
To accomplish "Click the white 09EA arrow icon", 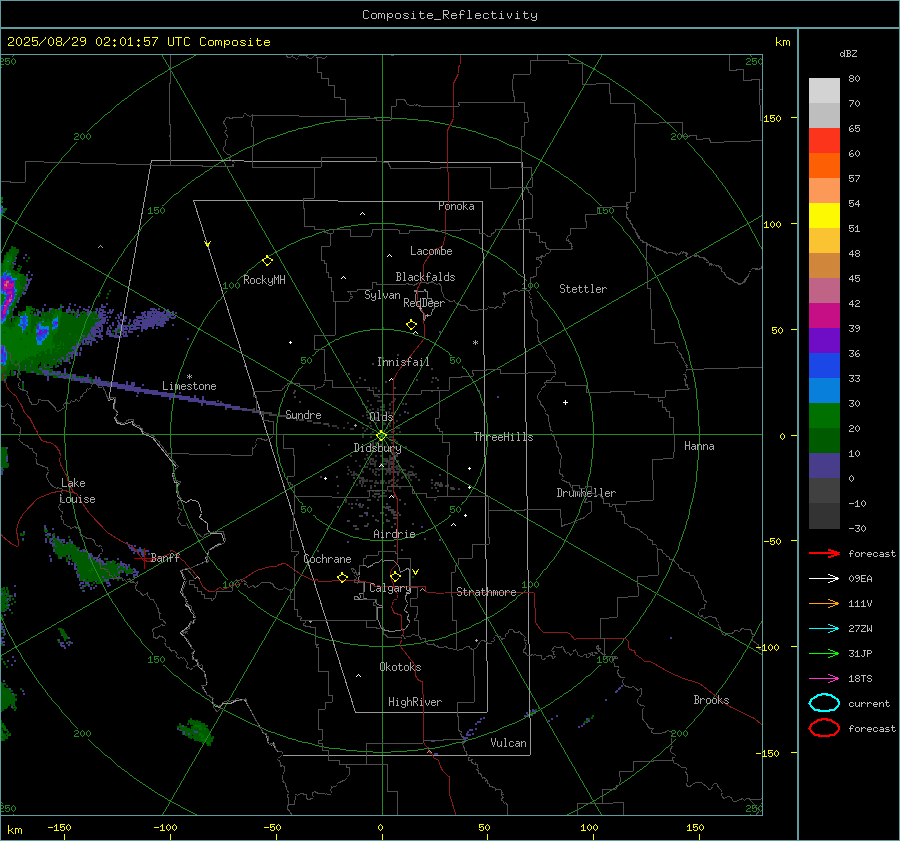I will coord(824,579).
